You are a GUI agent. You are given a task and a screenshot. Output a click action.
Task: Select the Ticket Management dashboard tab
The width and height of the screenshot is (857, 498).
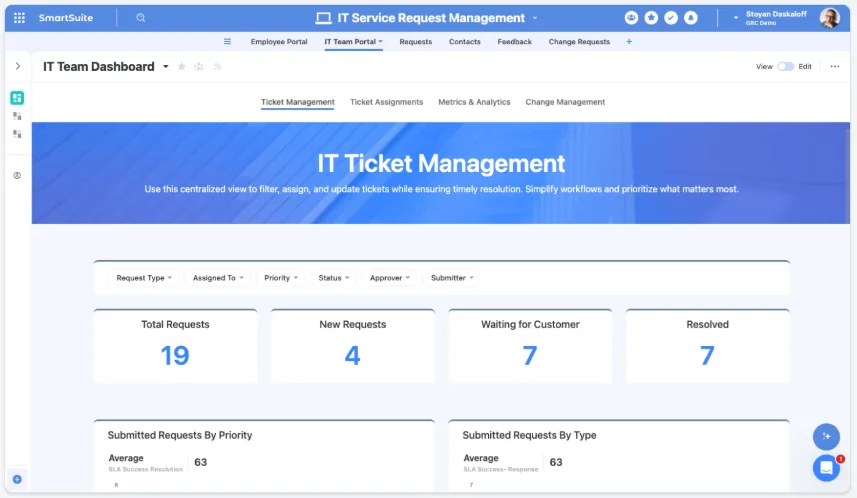(x=297, y=102)
